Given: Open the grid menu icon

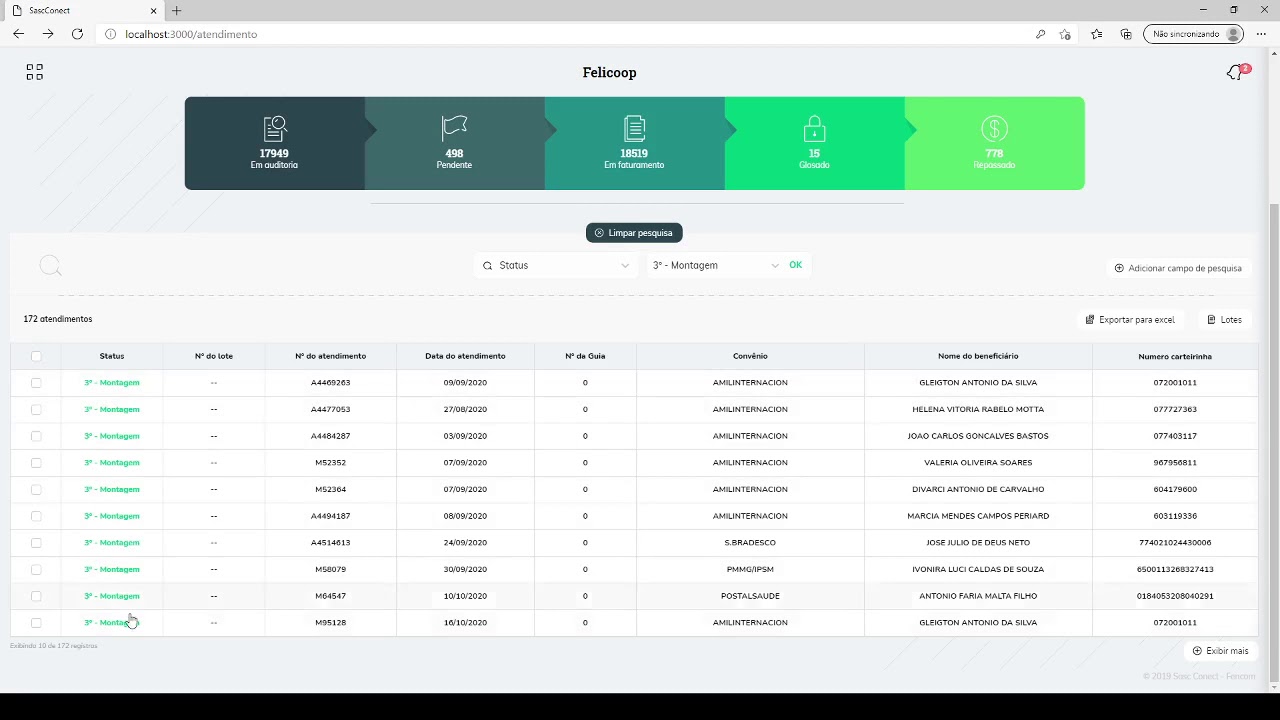Looking at the screenshot, I should (x=35, y=72).
